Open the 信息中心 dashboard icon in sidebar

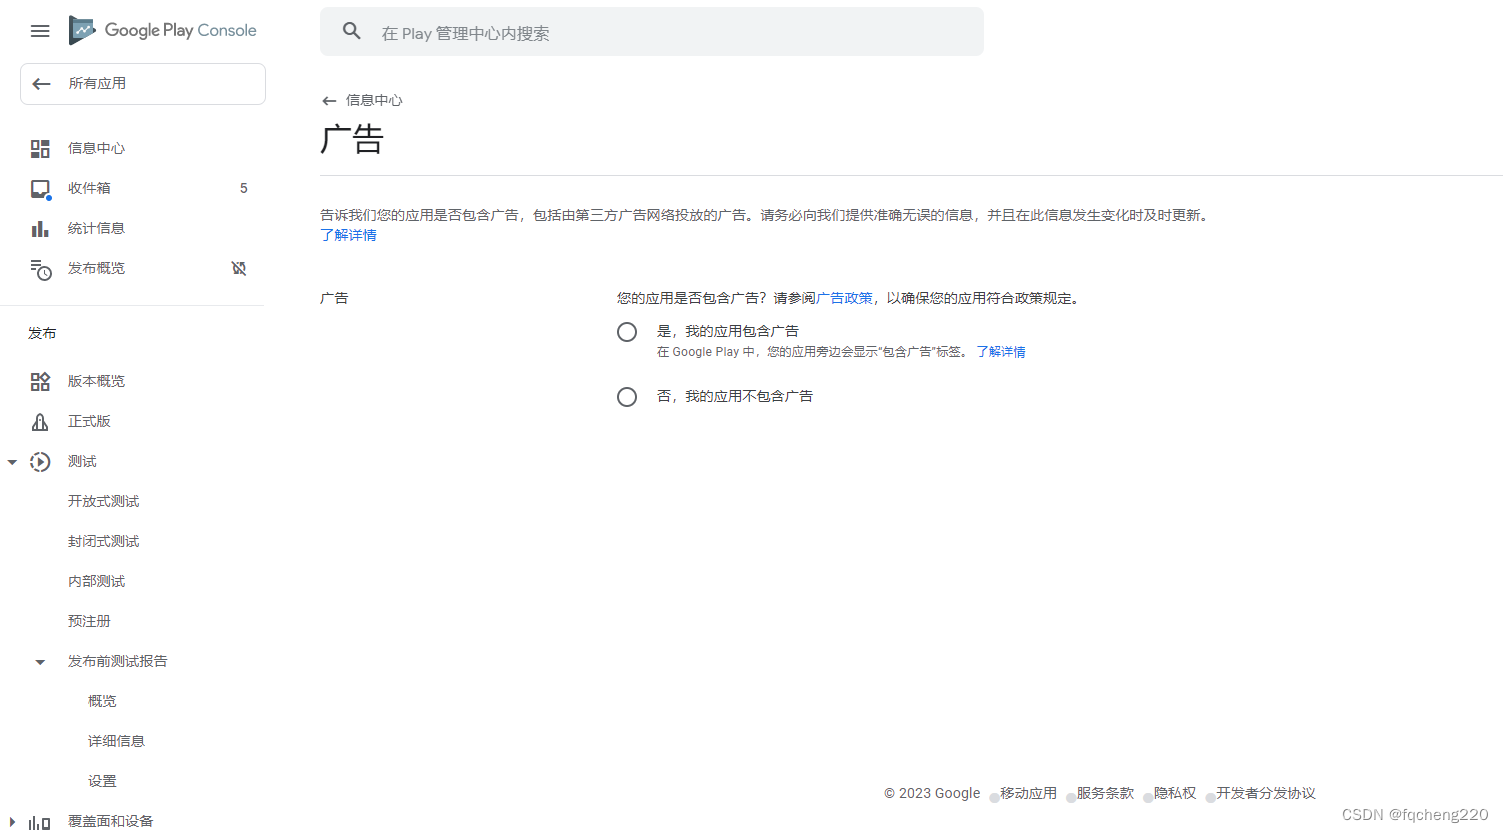pos(40,147)
